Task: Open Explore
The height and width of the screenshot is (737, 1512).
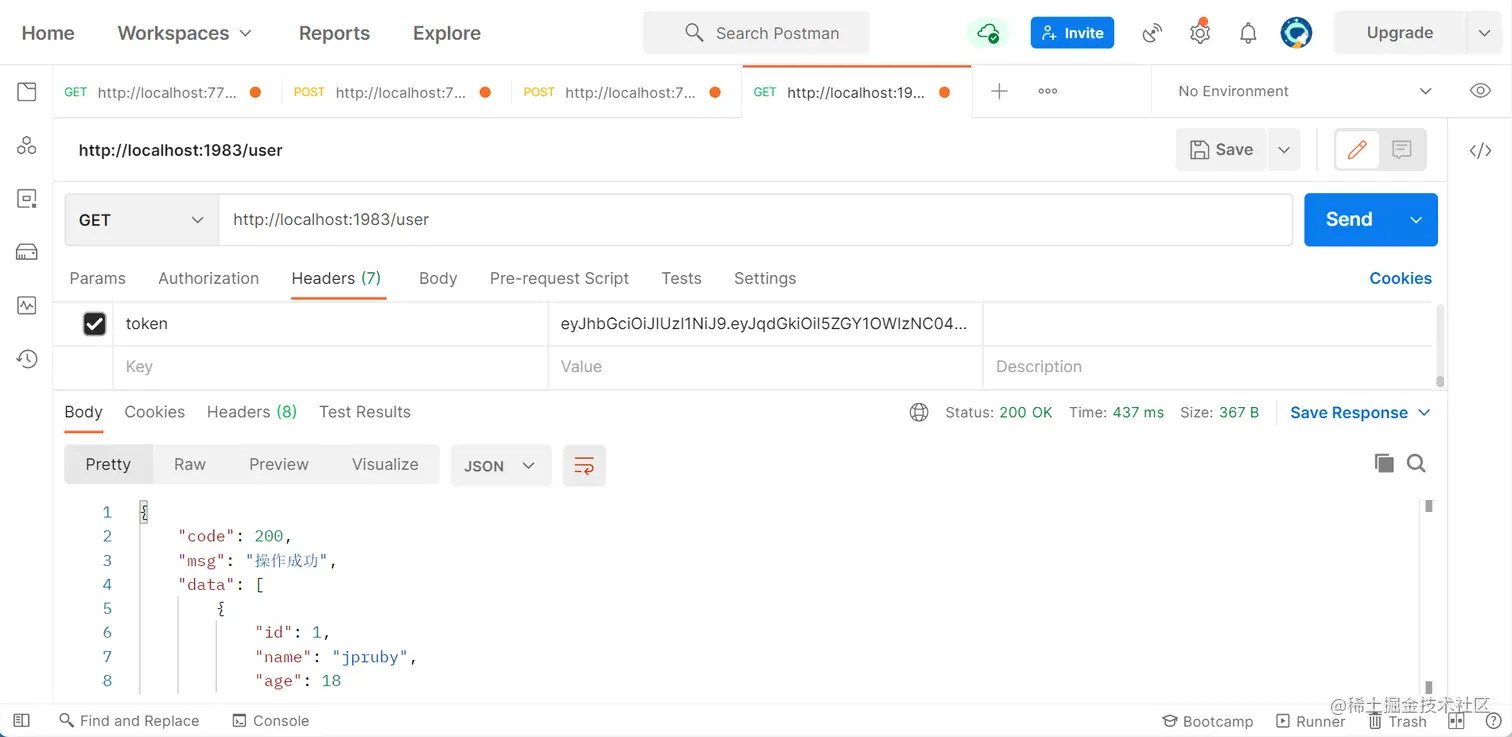Action: pyautogui.click(x=447, y=33)
